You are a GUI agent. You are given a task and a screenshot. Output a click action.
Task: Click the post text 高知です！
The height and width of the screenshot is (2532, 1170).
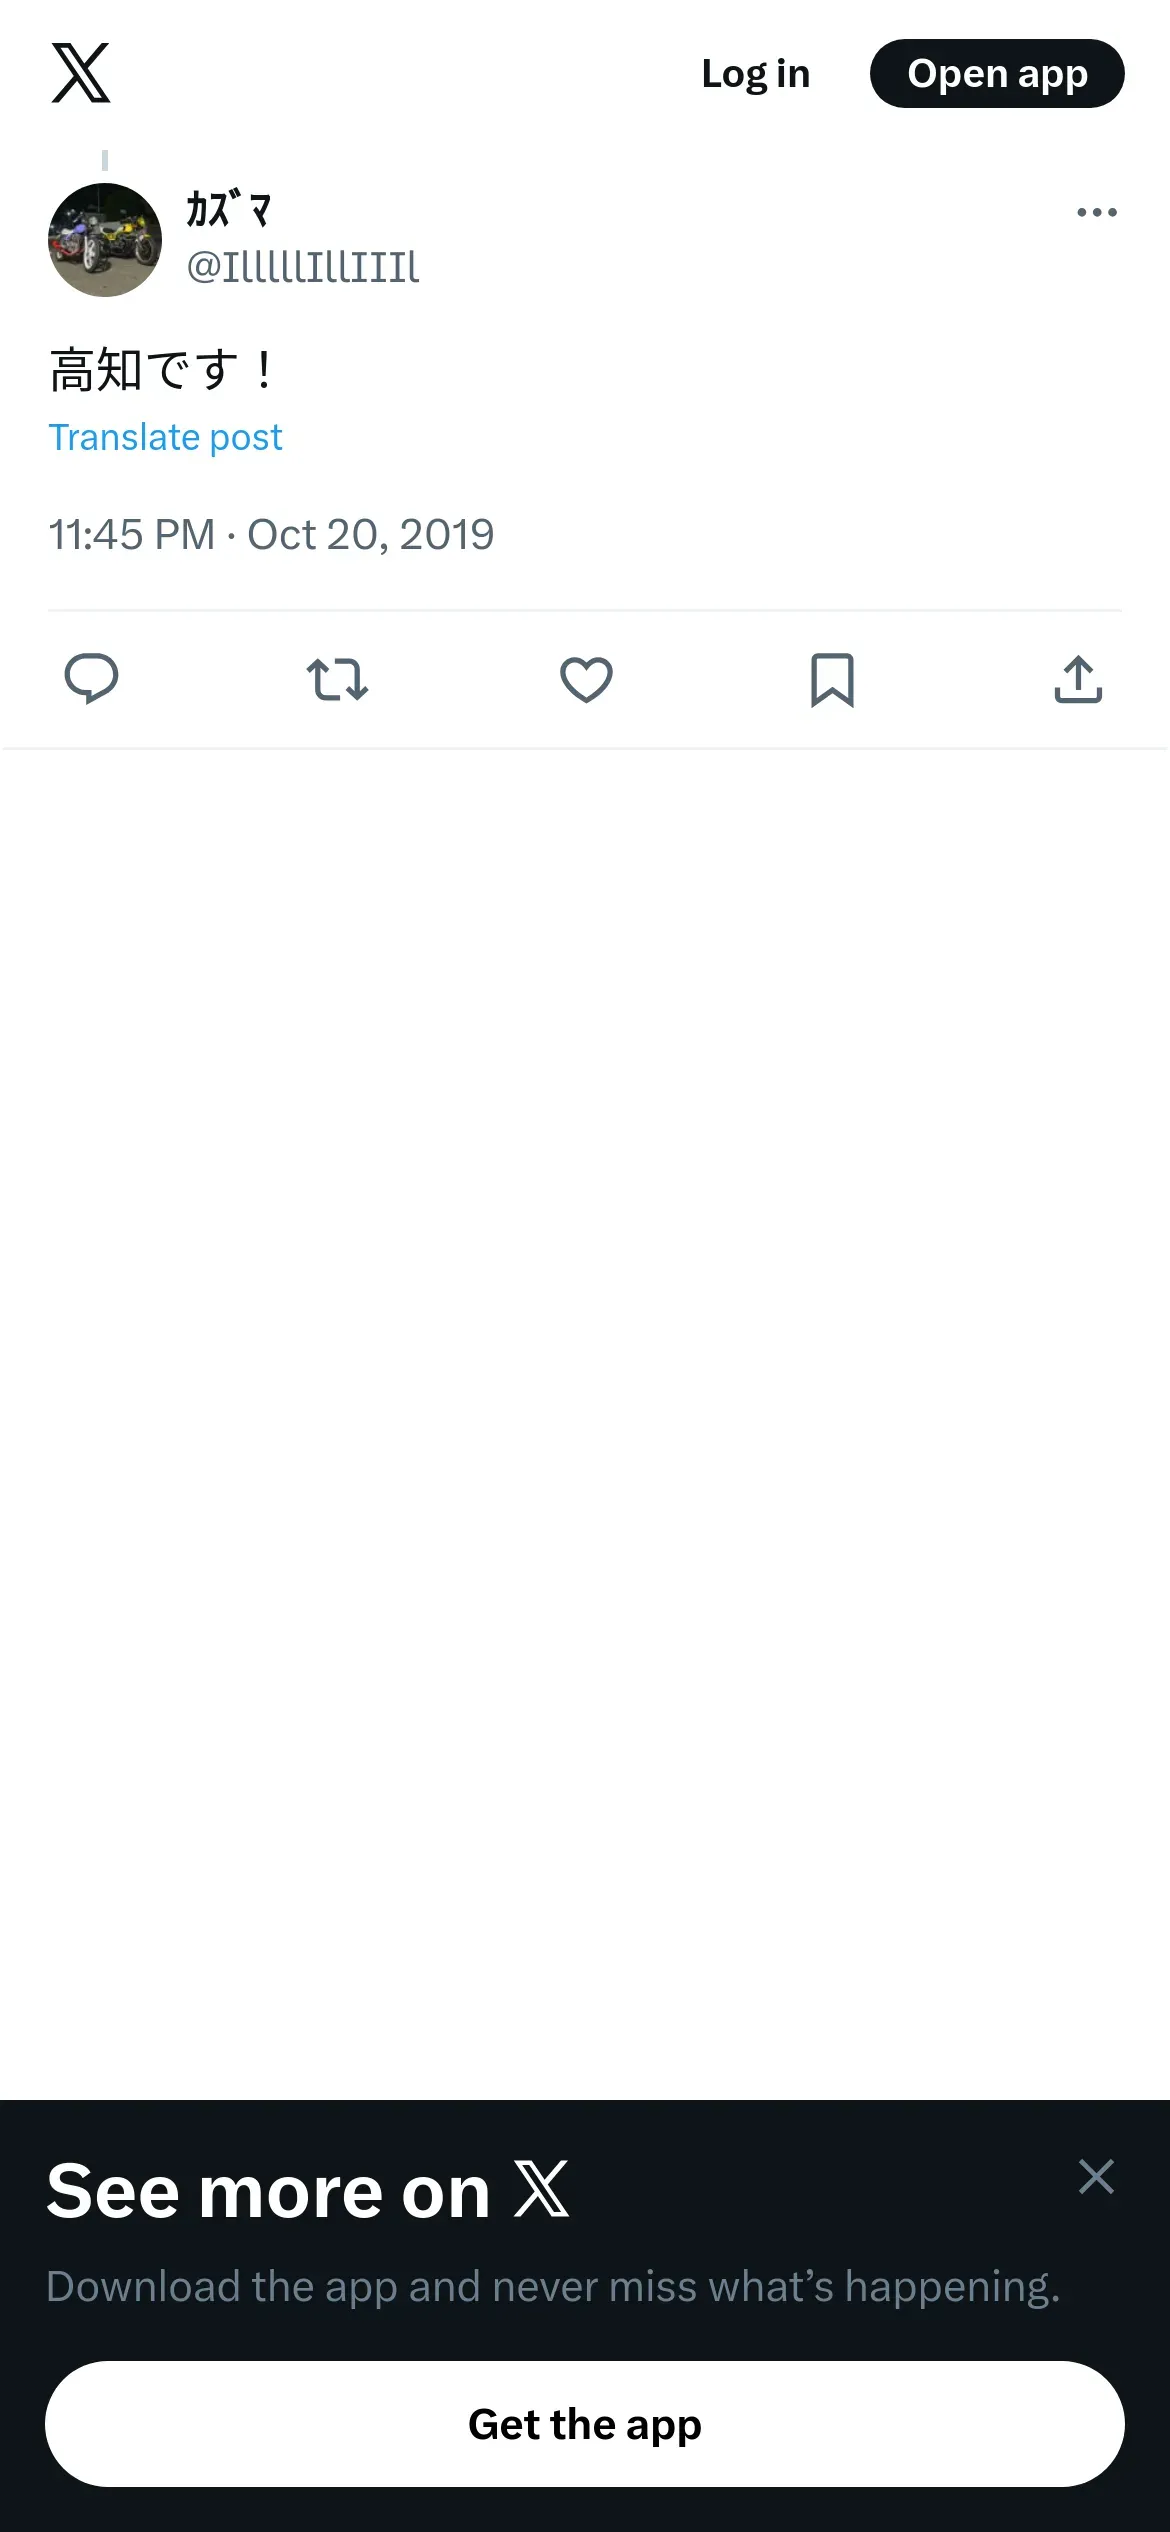[x=161, y=370]
